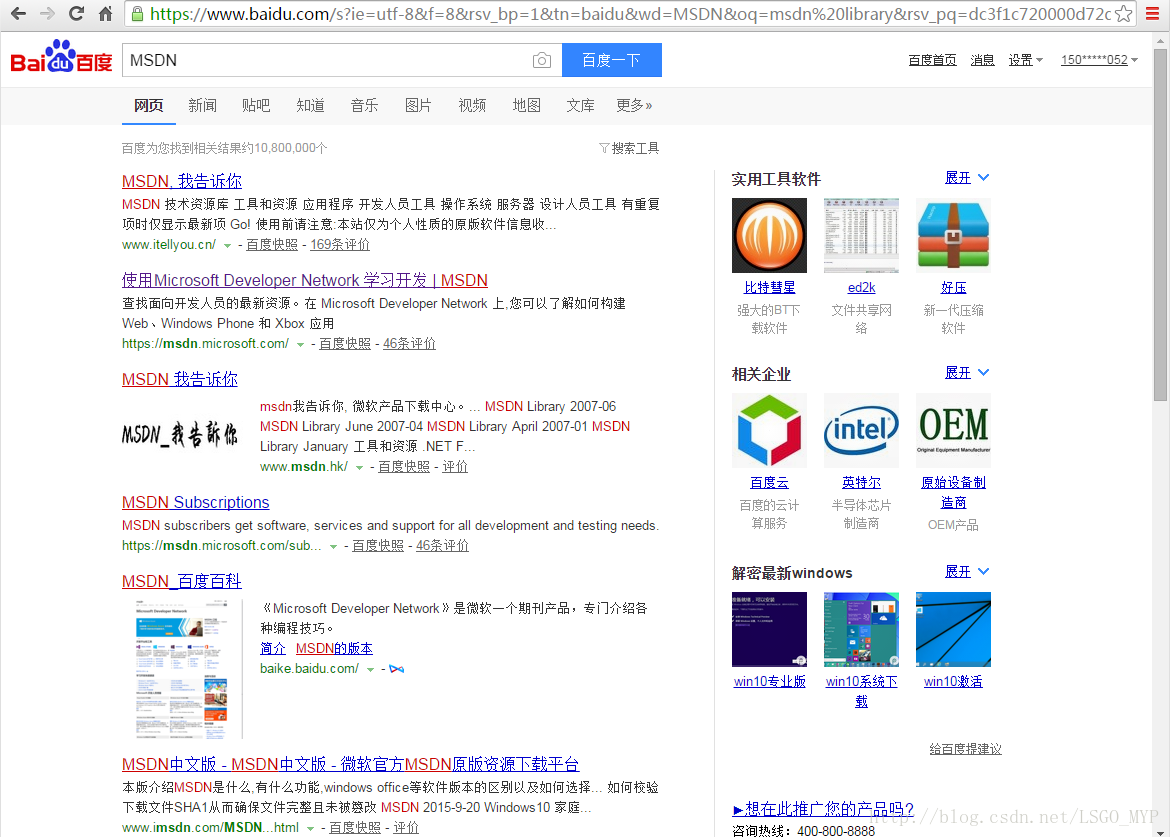Open dropdown arrow after baike.baidu.com/

(x=370, y=670)
